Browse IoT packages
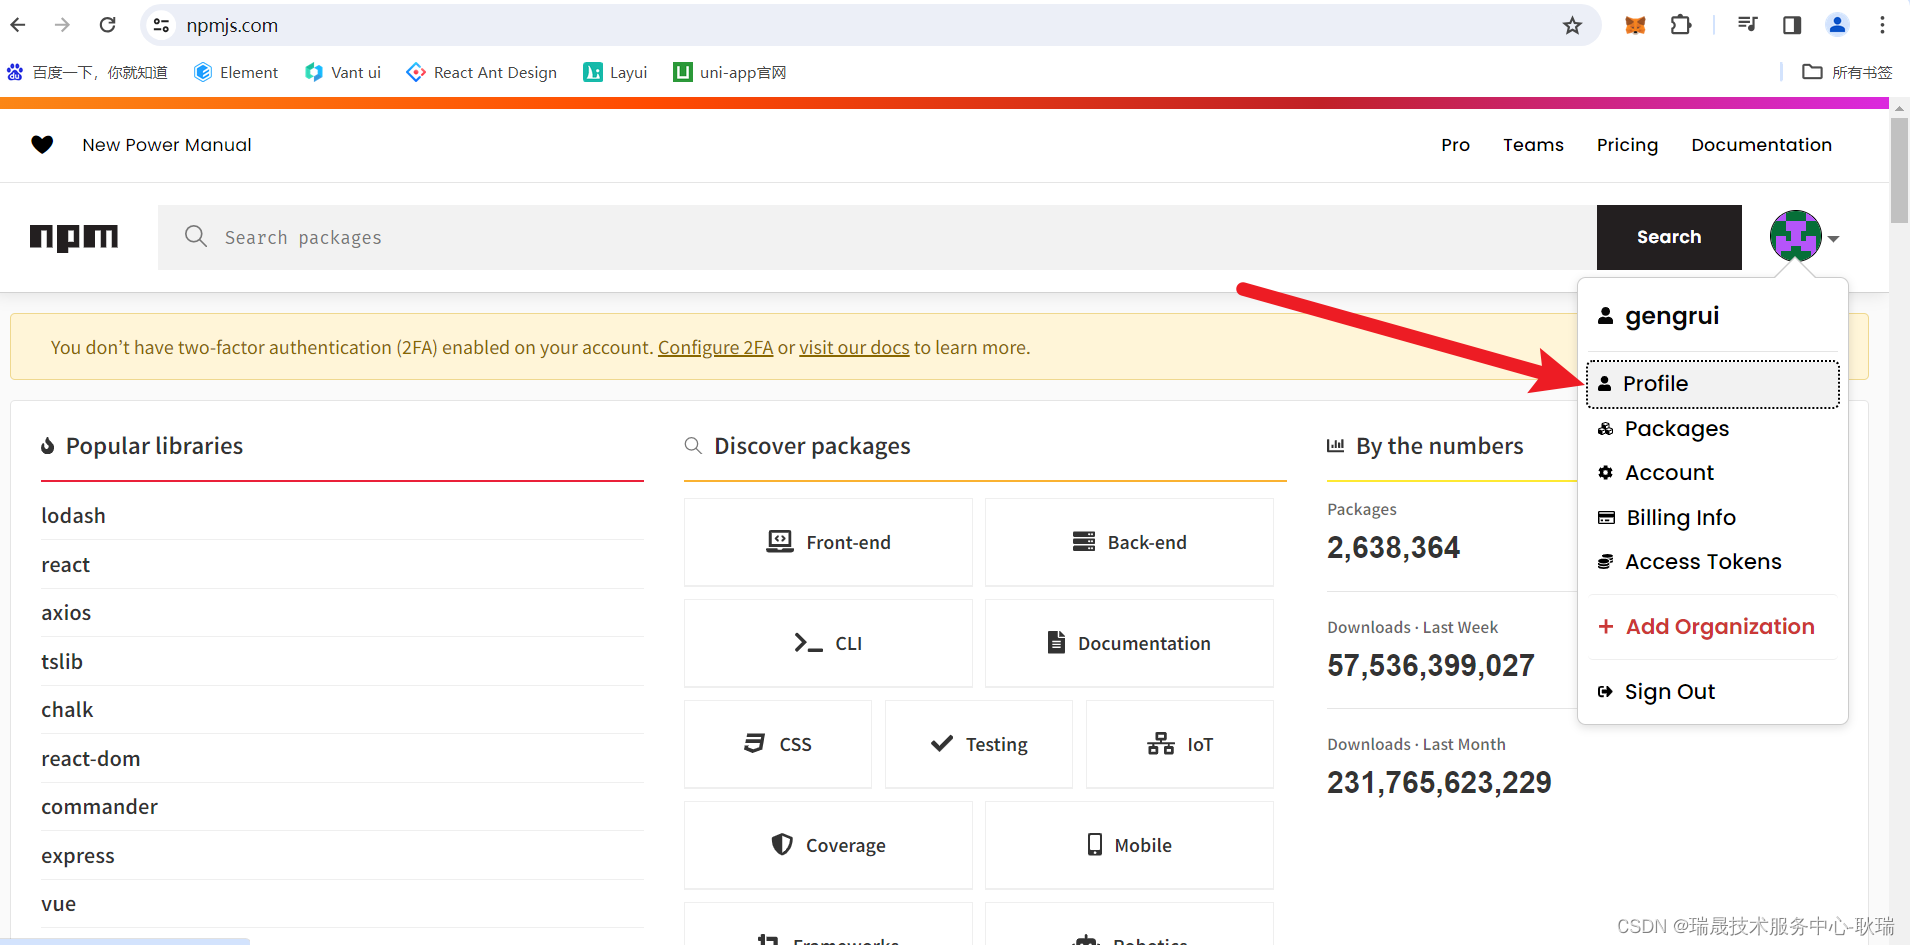Screen dimensions: 1910x945 pyautogui.click(x=1180, y=744)
